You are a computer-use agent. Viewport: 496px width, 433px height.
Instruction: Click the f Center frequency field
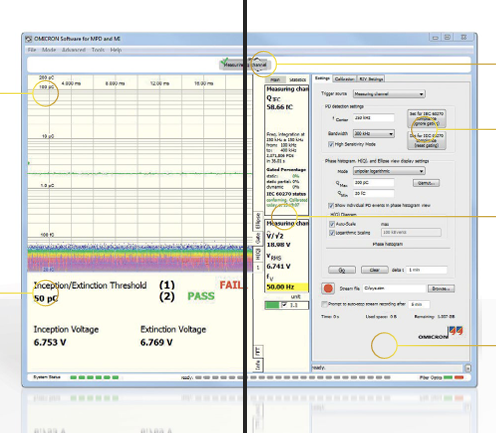tap(374, 118)
